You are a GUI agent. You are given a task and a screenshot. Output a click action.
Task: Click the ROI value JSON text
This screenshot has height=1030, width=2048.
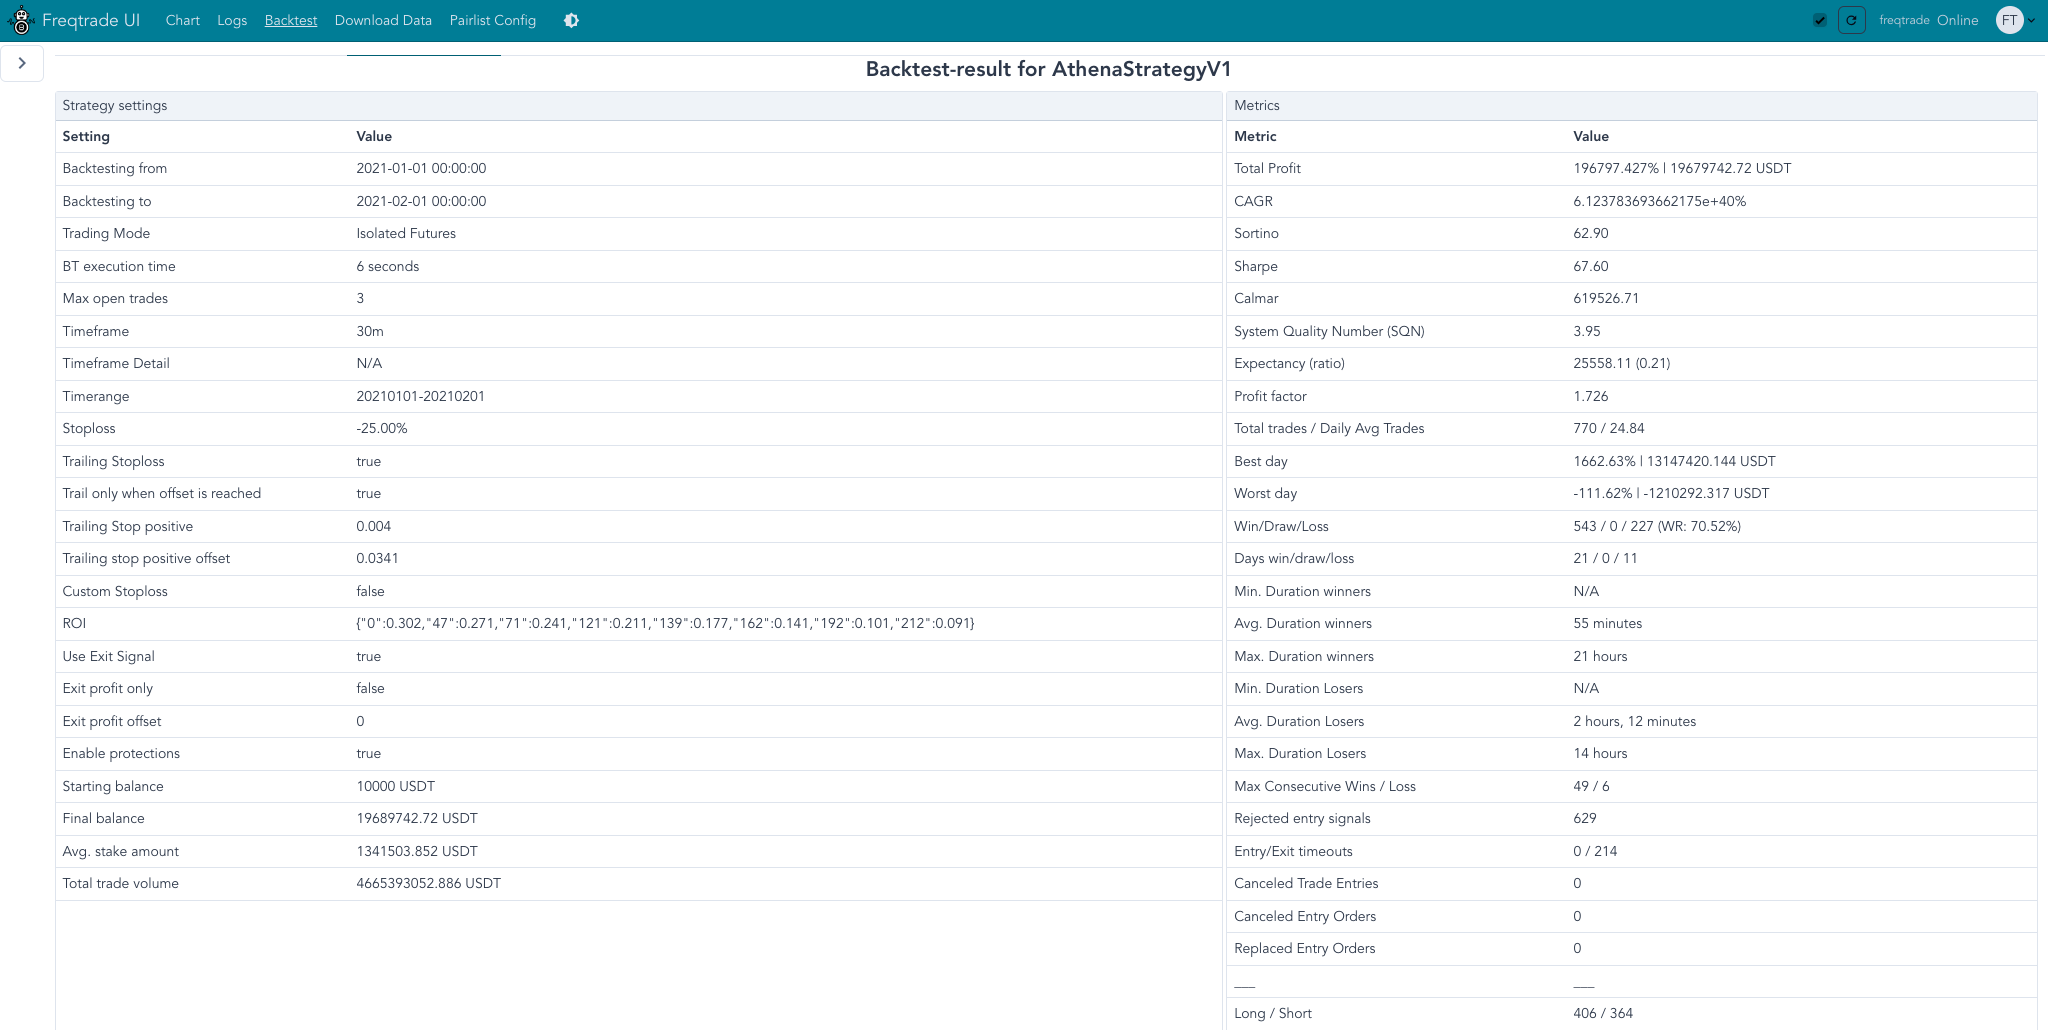coord(665,624)
